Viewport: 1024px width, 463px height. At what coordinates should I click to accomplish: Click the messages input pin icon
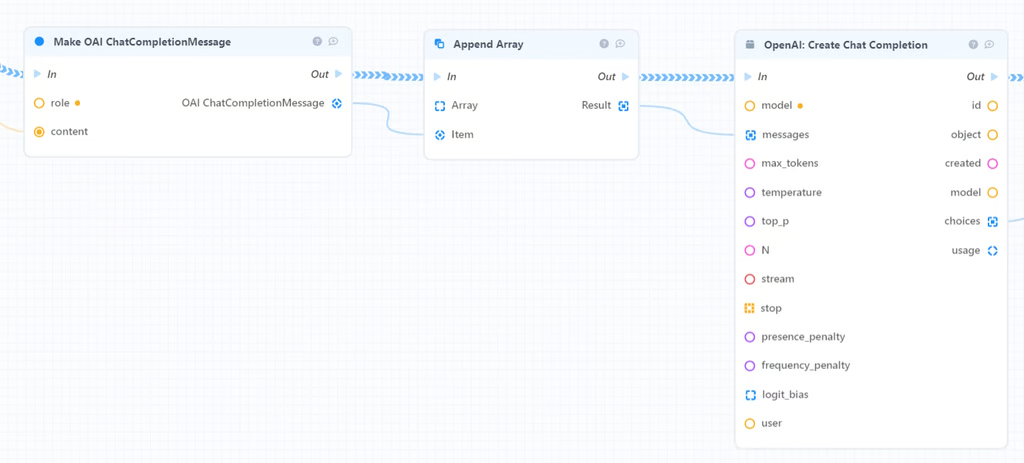[750, 135]
